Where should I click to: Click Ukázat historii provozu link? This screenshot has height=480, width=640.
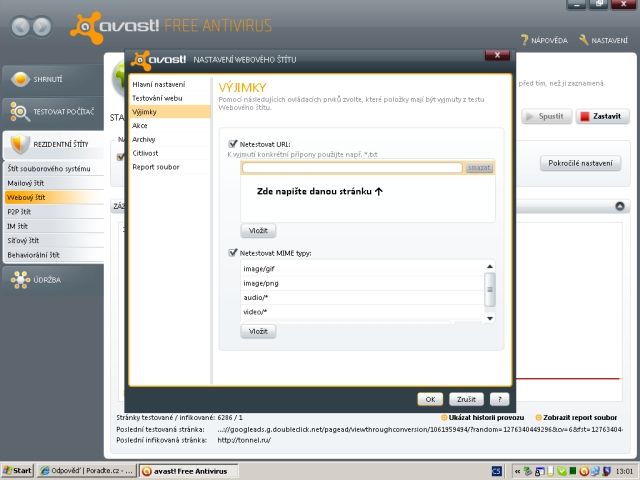click(x=482, y=418)
